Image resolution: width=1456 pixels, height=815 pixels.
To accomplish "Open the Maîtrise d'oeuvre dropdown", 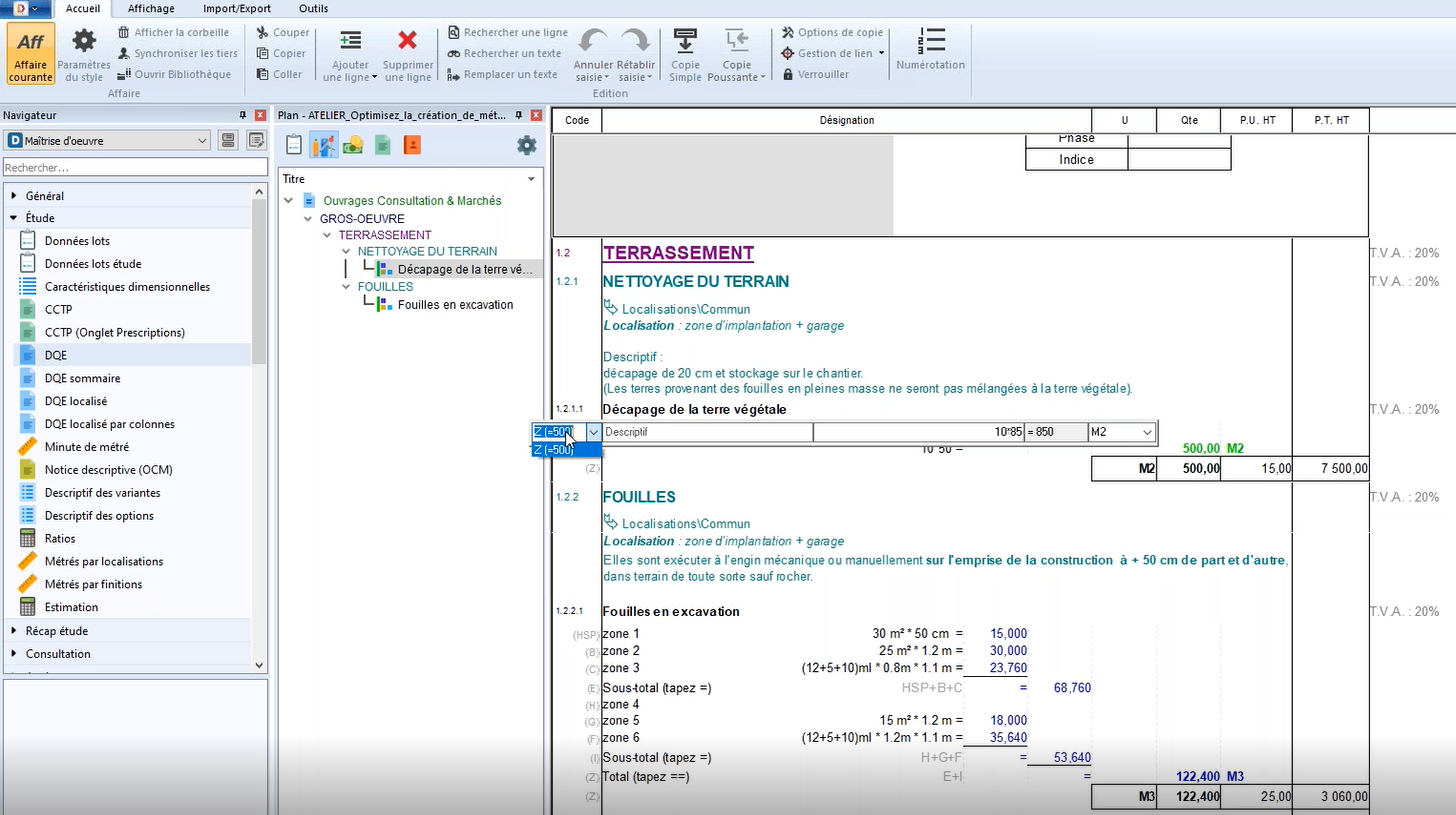I will (108, 140).
